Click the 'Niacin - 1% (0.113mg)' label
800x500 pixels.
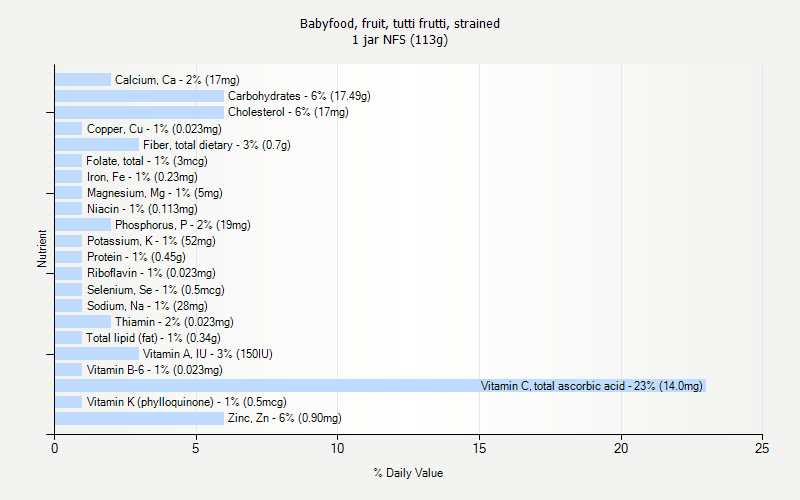point(142,209)
